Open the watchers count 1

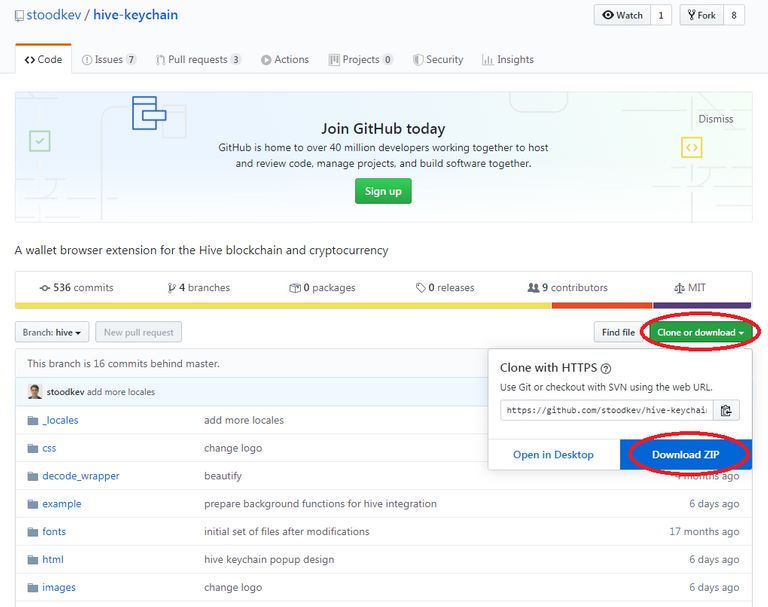(661, 15)
